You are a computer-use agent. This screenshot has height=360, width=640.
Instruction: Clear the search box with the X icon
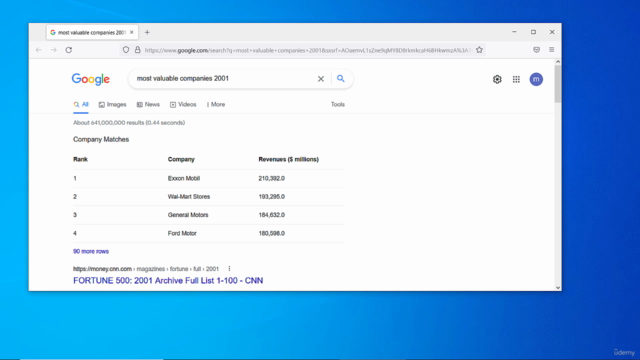pos(321,79)
